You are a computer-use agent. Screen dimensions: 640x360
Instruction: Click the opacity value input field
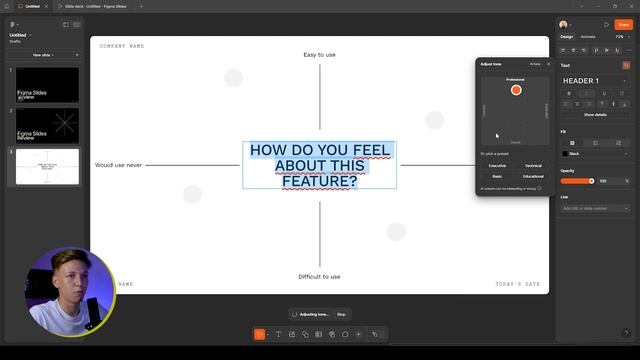pos(613,181)
